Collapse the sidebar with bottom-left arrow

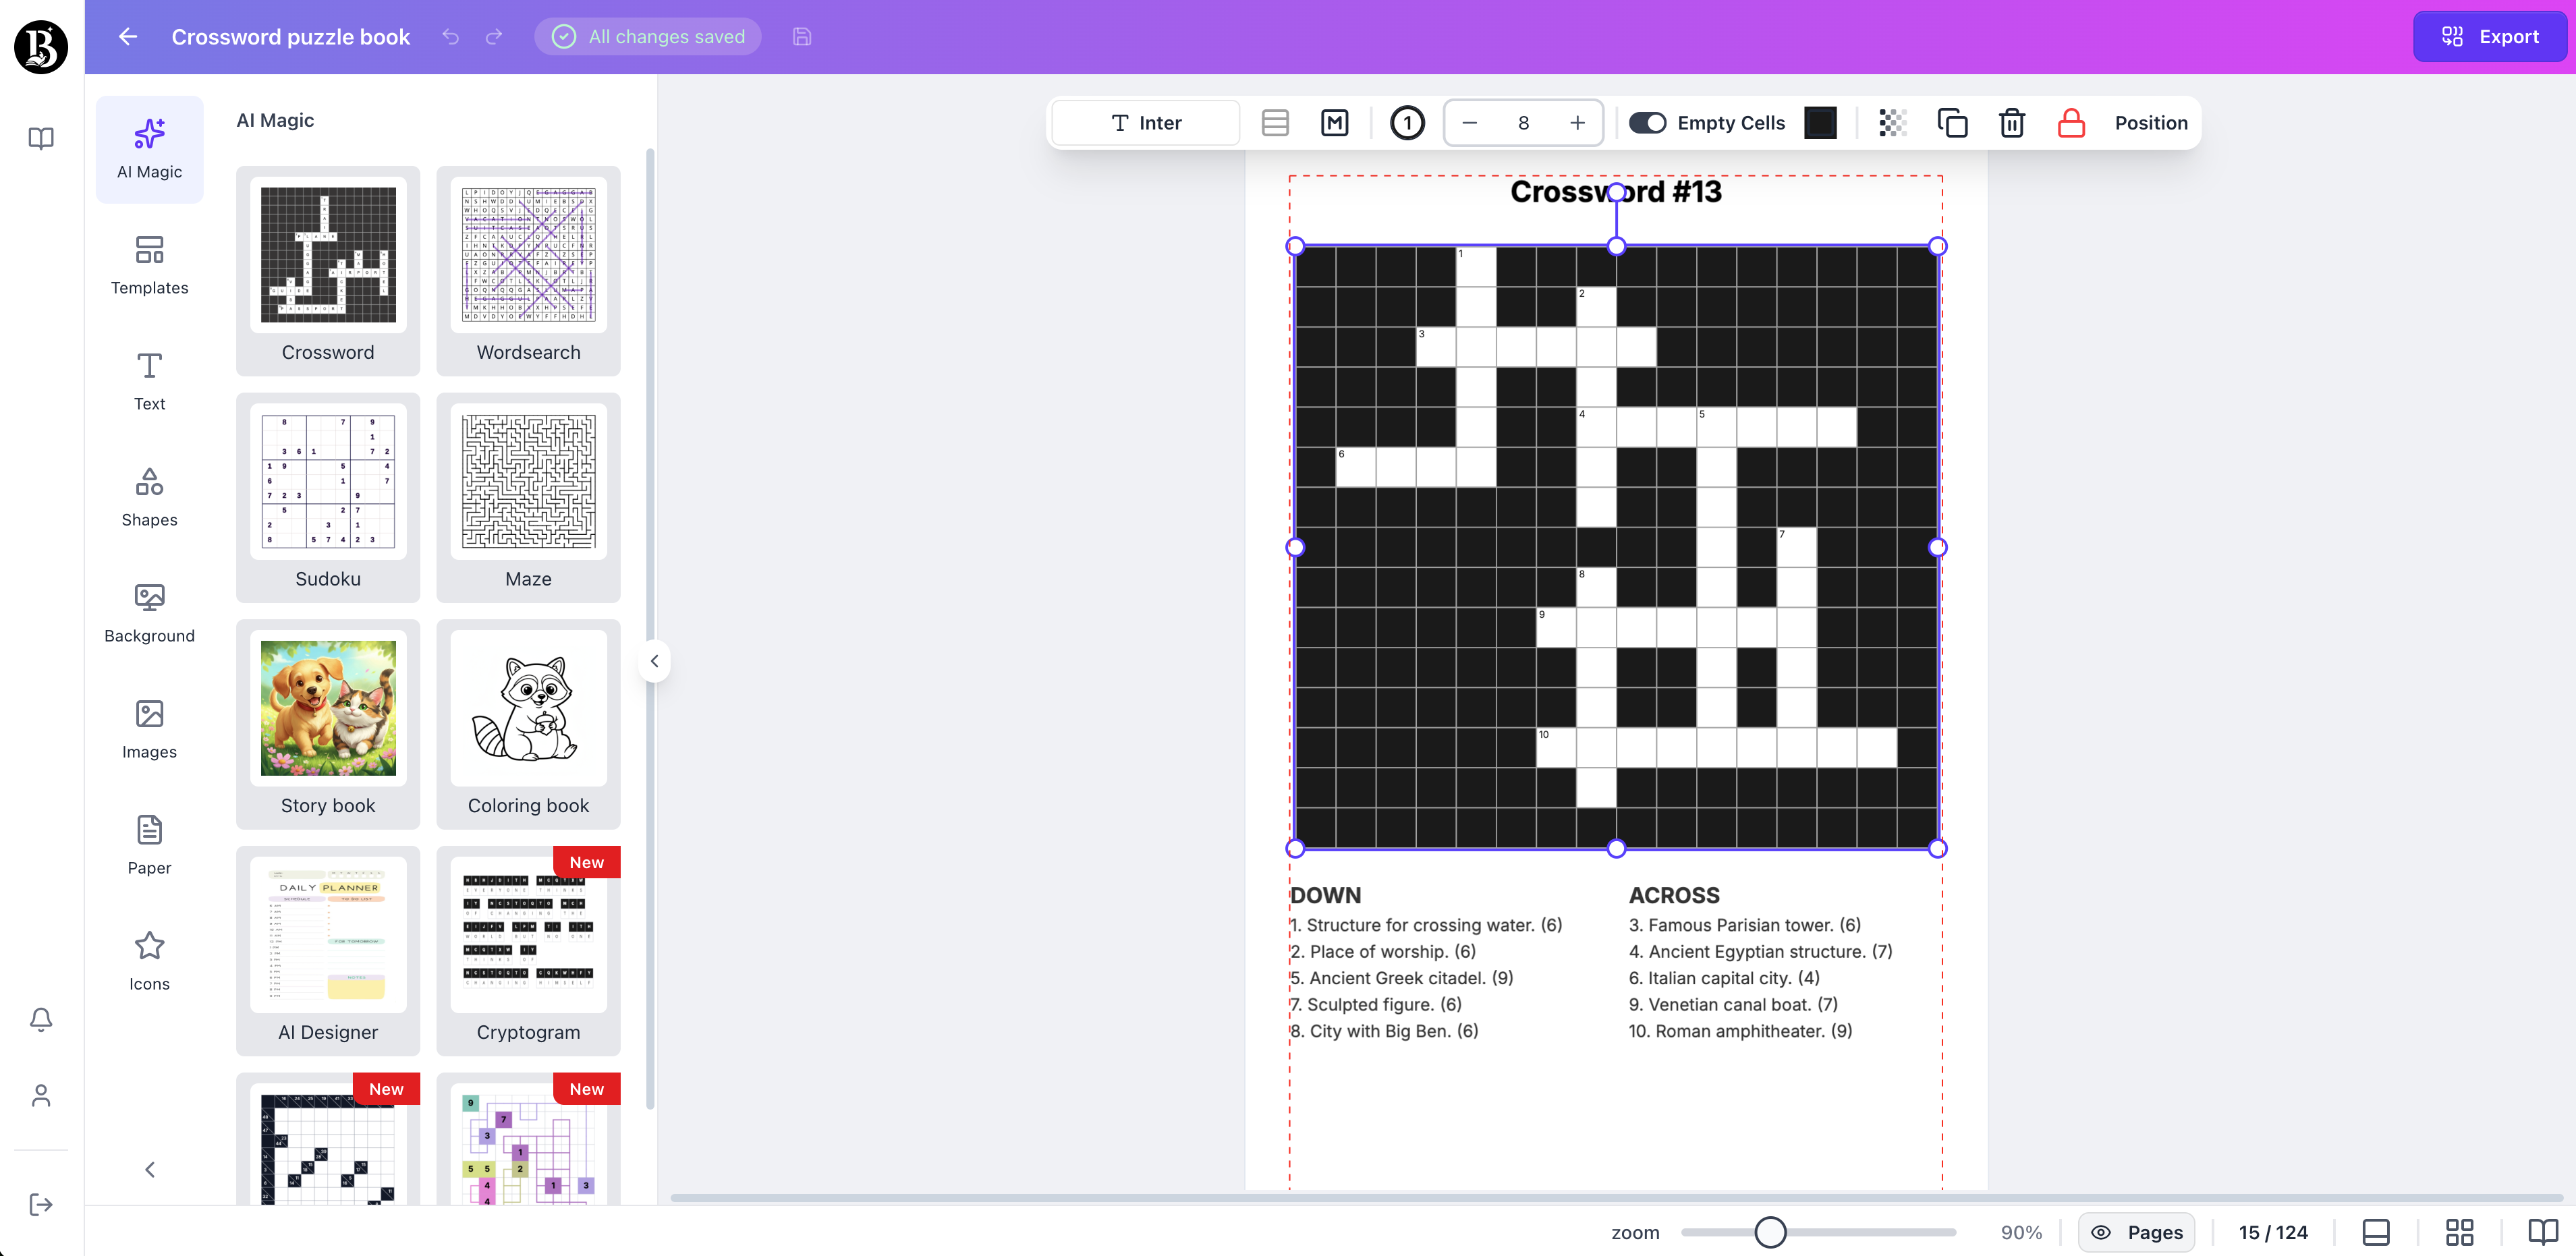coord(149,1169)
